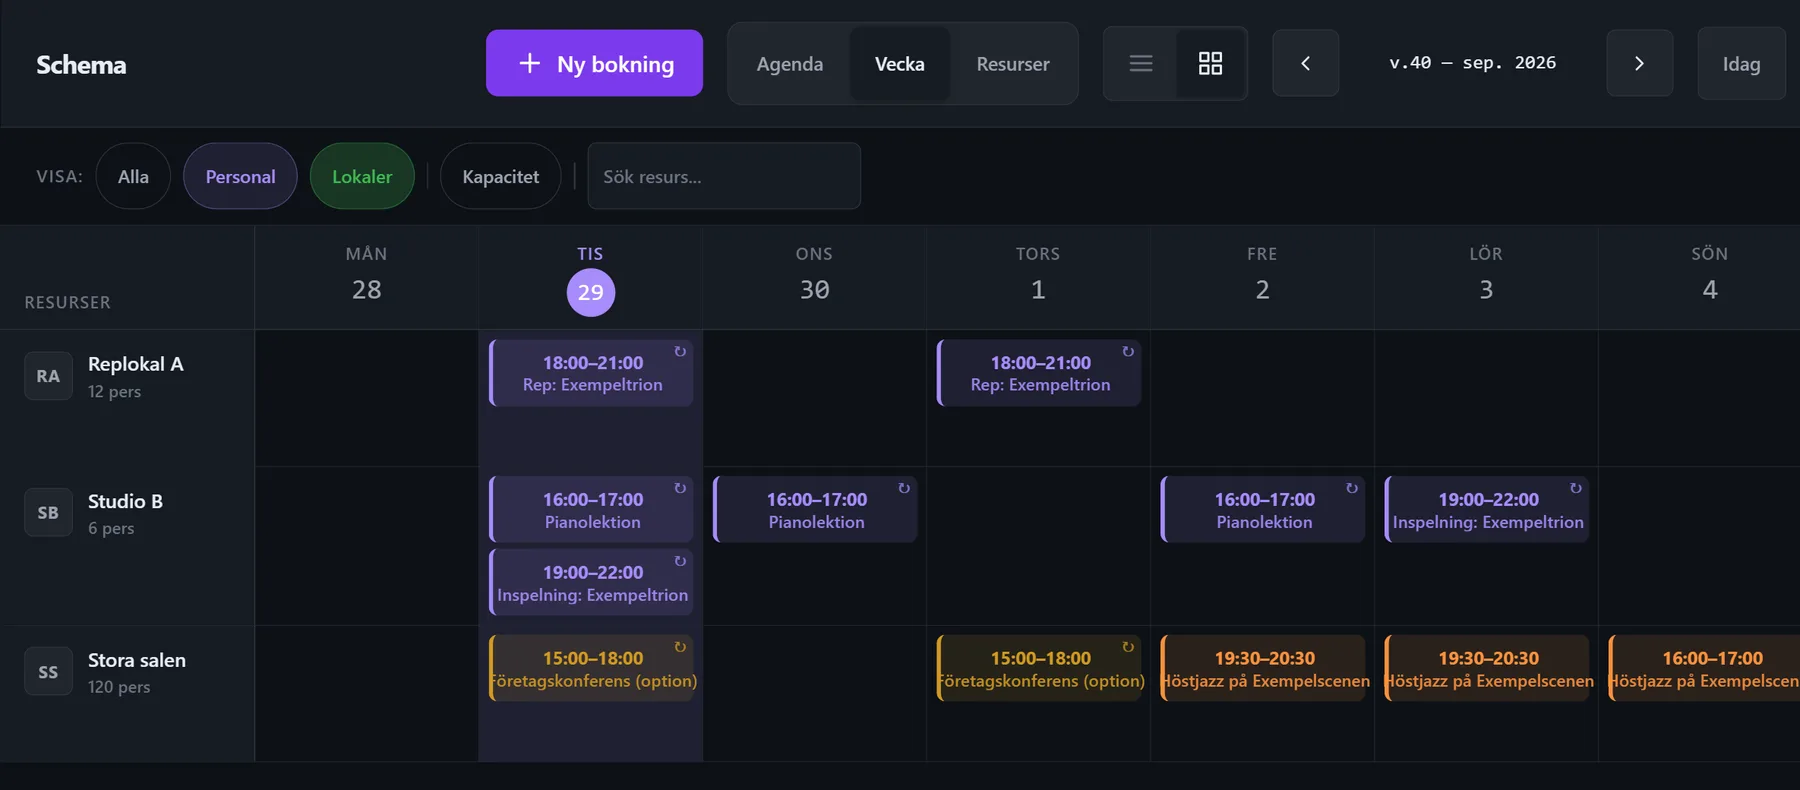1800x790 pixels.
Task: Go to next week arrow
Action: click(x=1639, y=63)
